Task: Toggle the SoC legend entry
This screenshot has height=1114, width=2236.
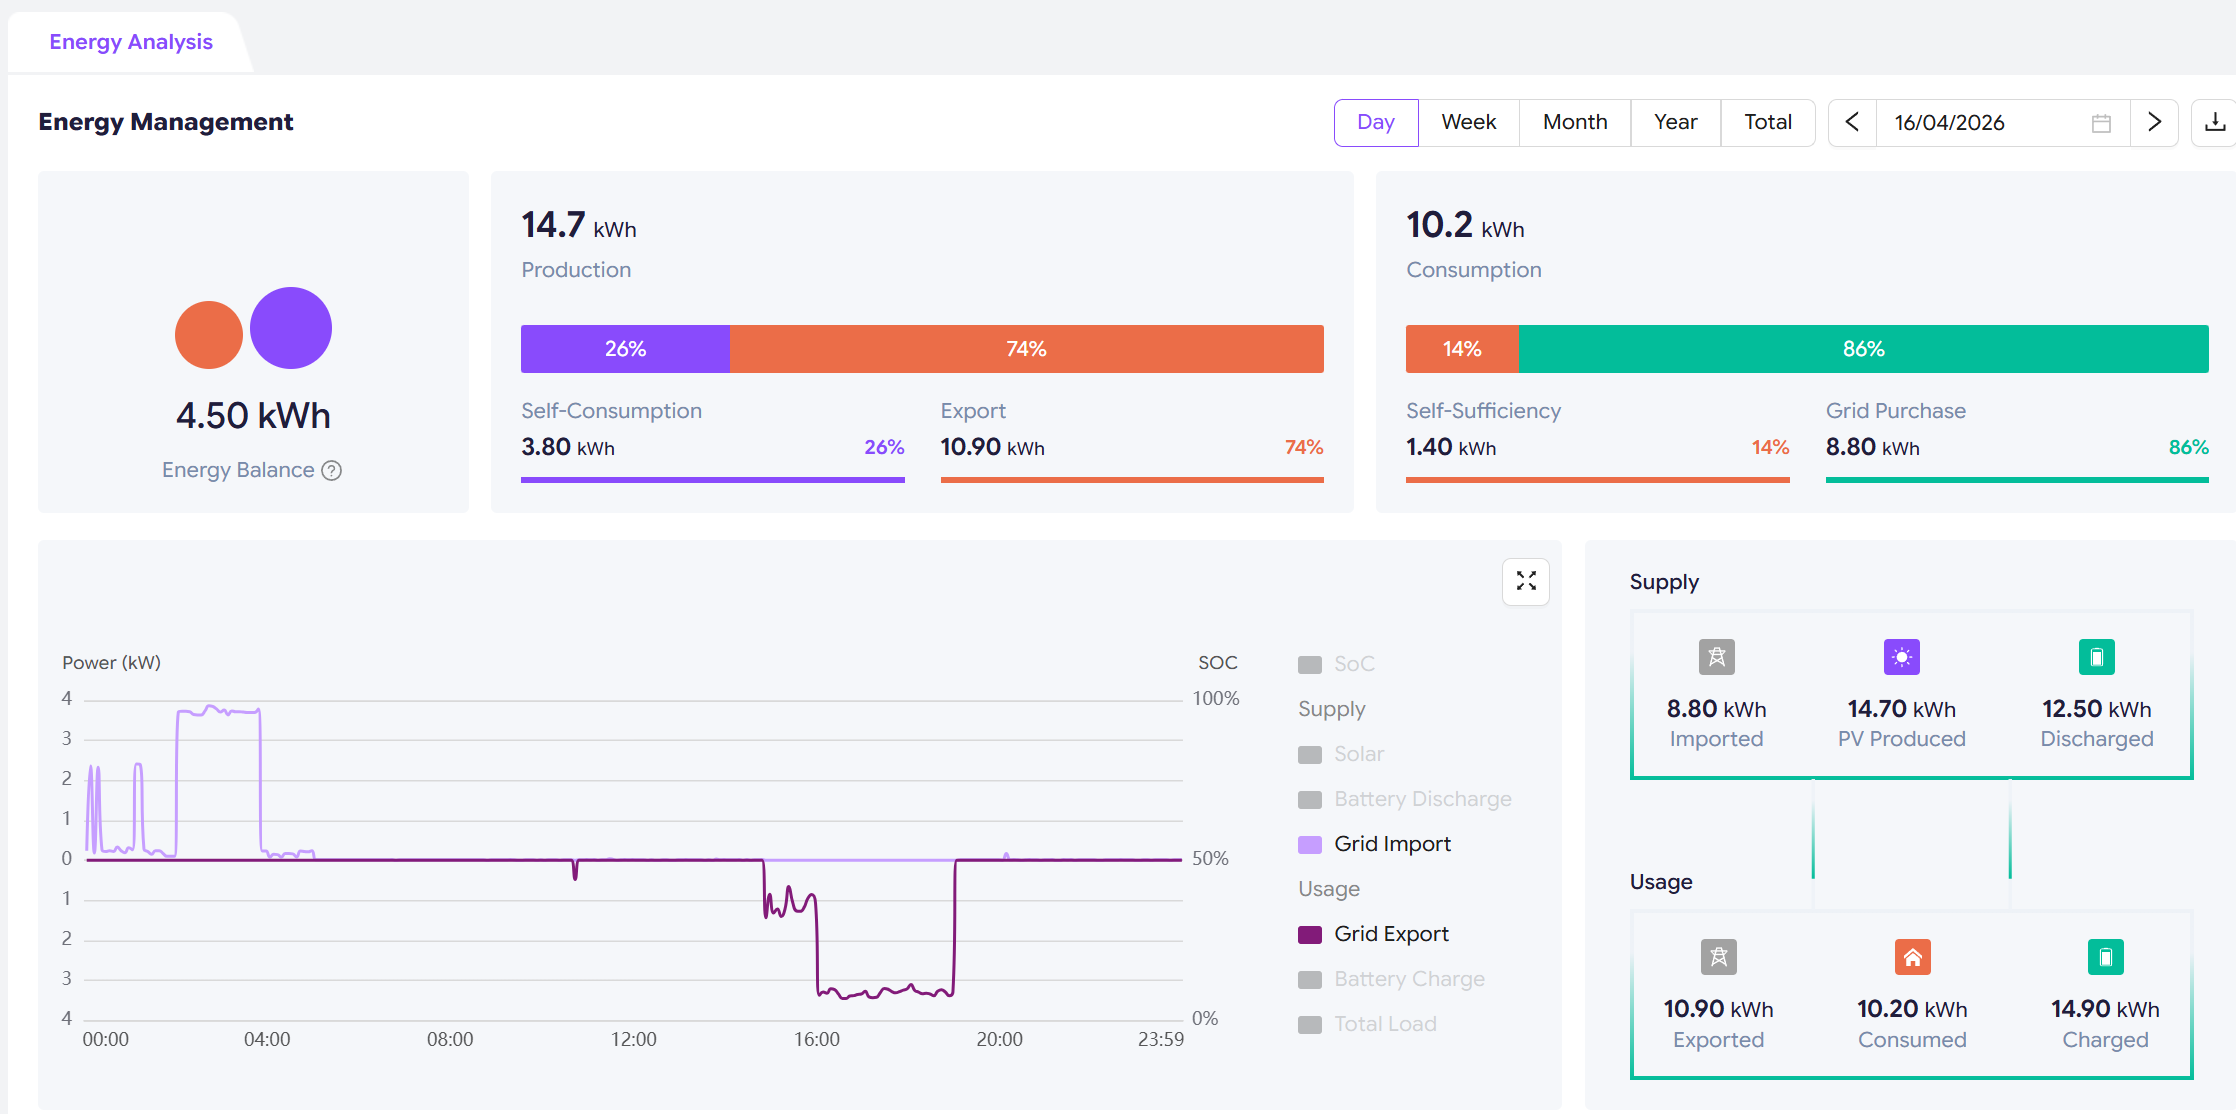Action: pos(1336,664)
